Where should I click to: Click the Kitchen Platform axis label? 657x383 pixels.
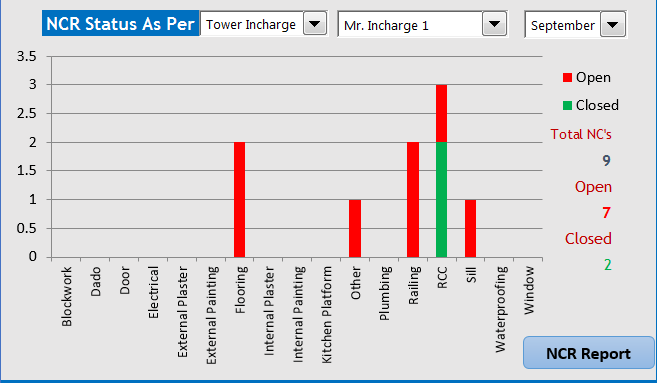click(x=326, y=315)
